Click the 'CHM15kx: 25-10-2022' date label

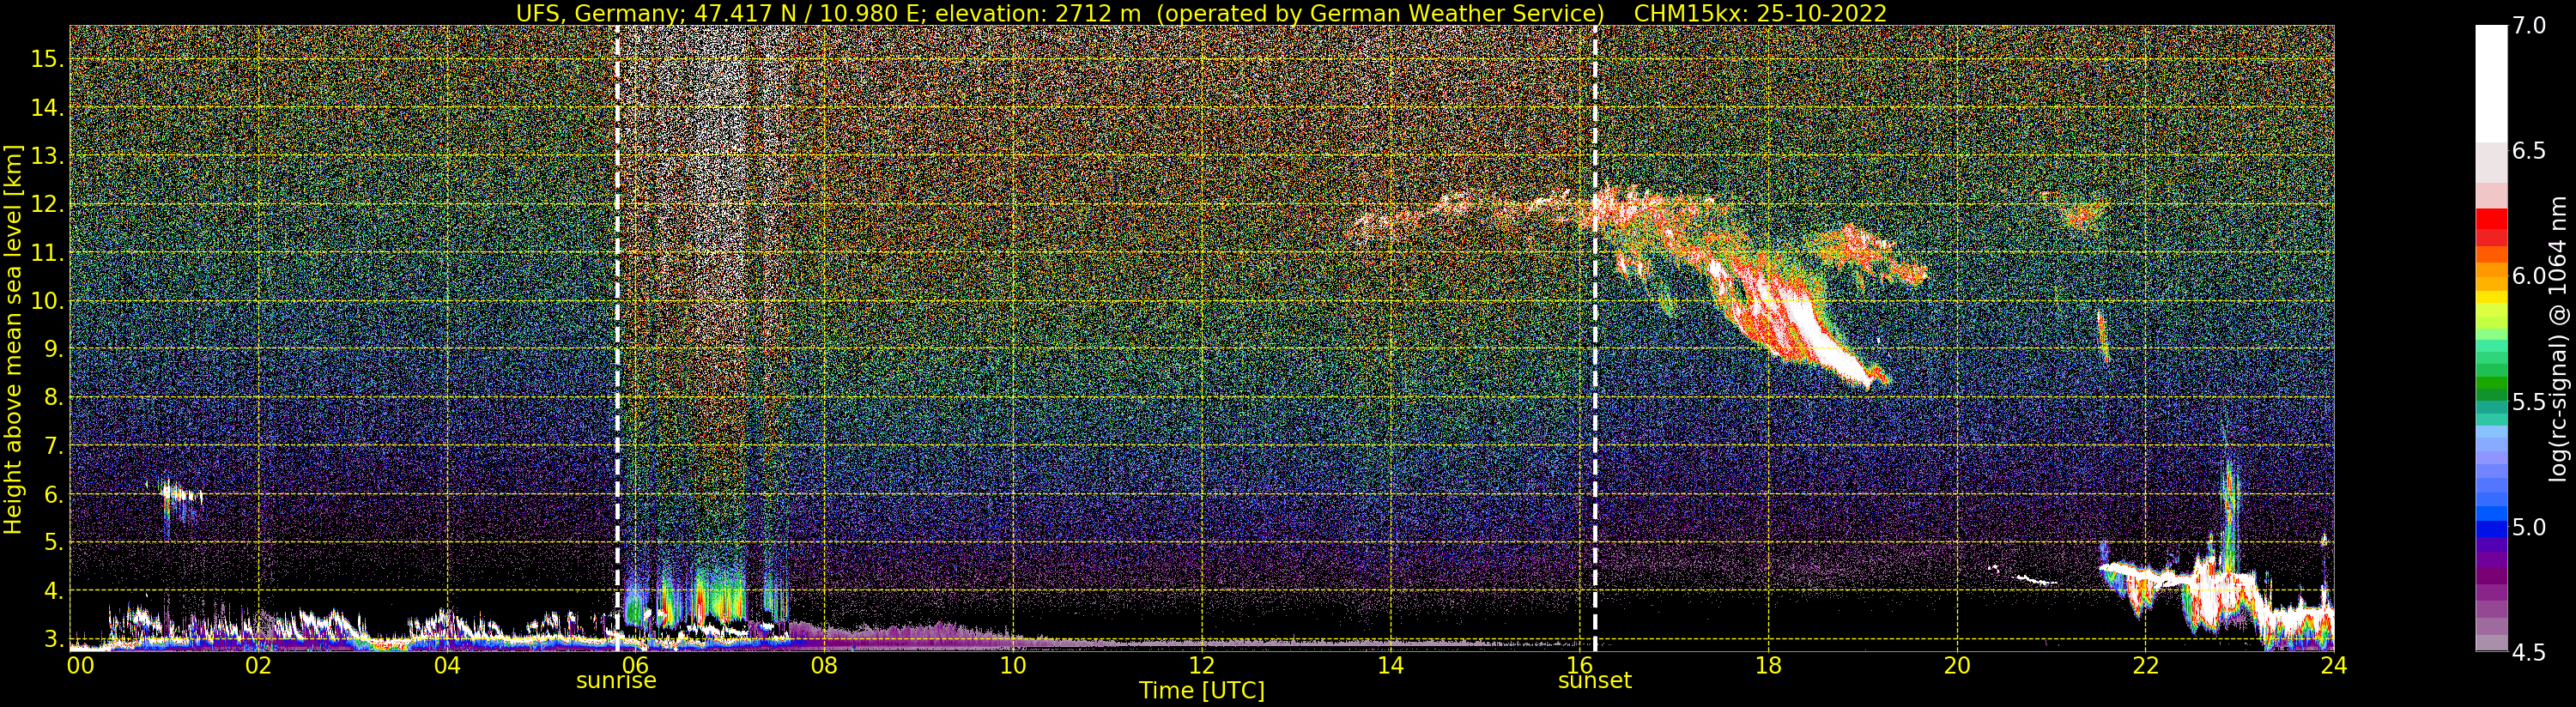point(1760,13)
